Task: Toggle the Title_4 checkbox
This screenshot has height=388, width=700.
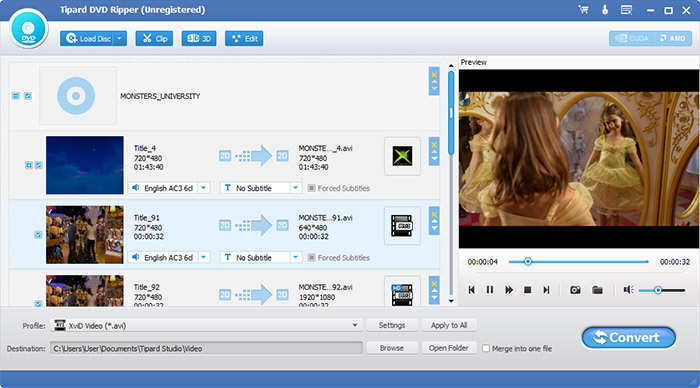Action: click(x=38, y=165)
